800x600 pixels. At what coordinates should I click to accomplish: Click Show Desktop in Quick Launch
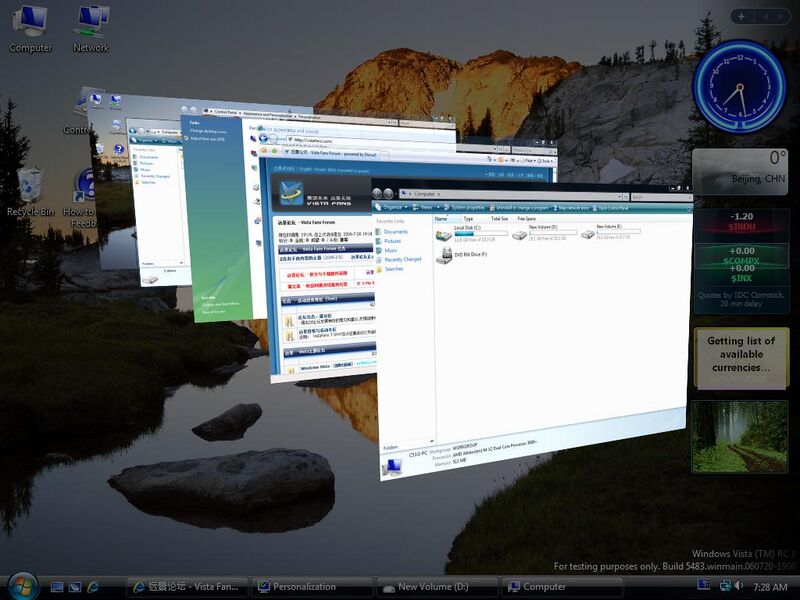tap(57, 587)
